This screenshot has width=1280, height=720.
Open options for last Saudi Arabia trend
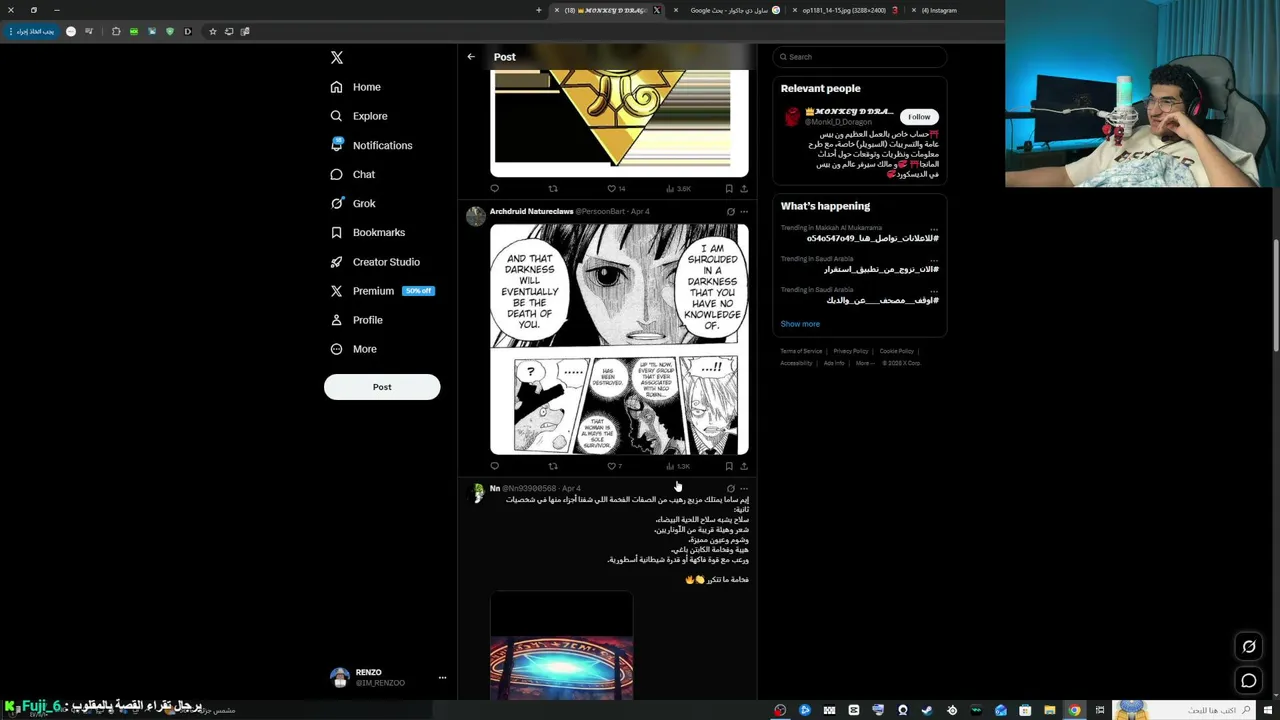pos(934,290)
